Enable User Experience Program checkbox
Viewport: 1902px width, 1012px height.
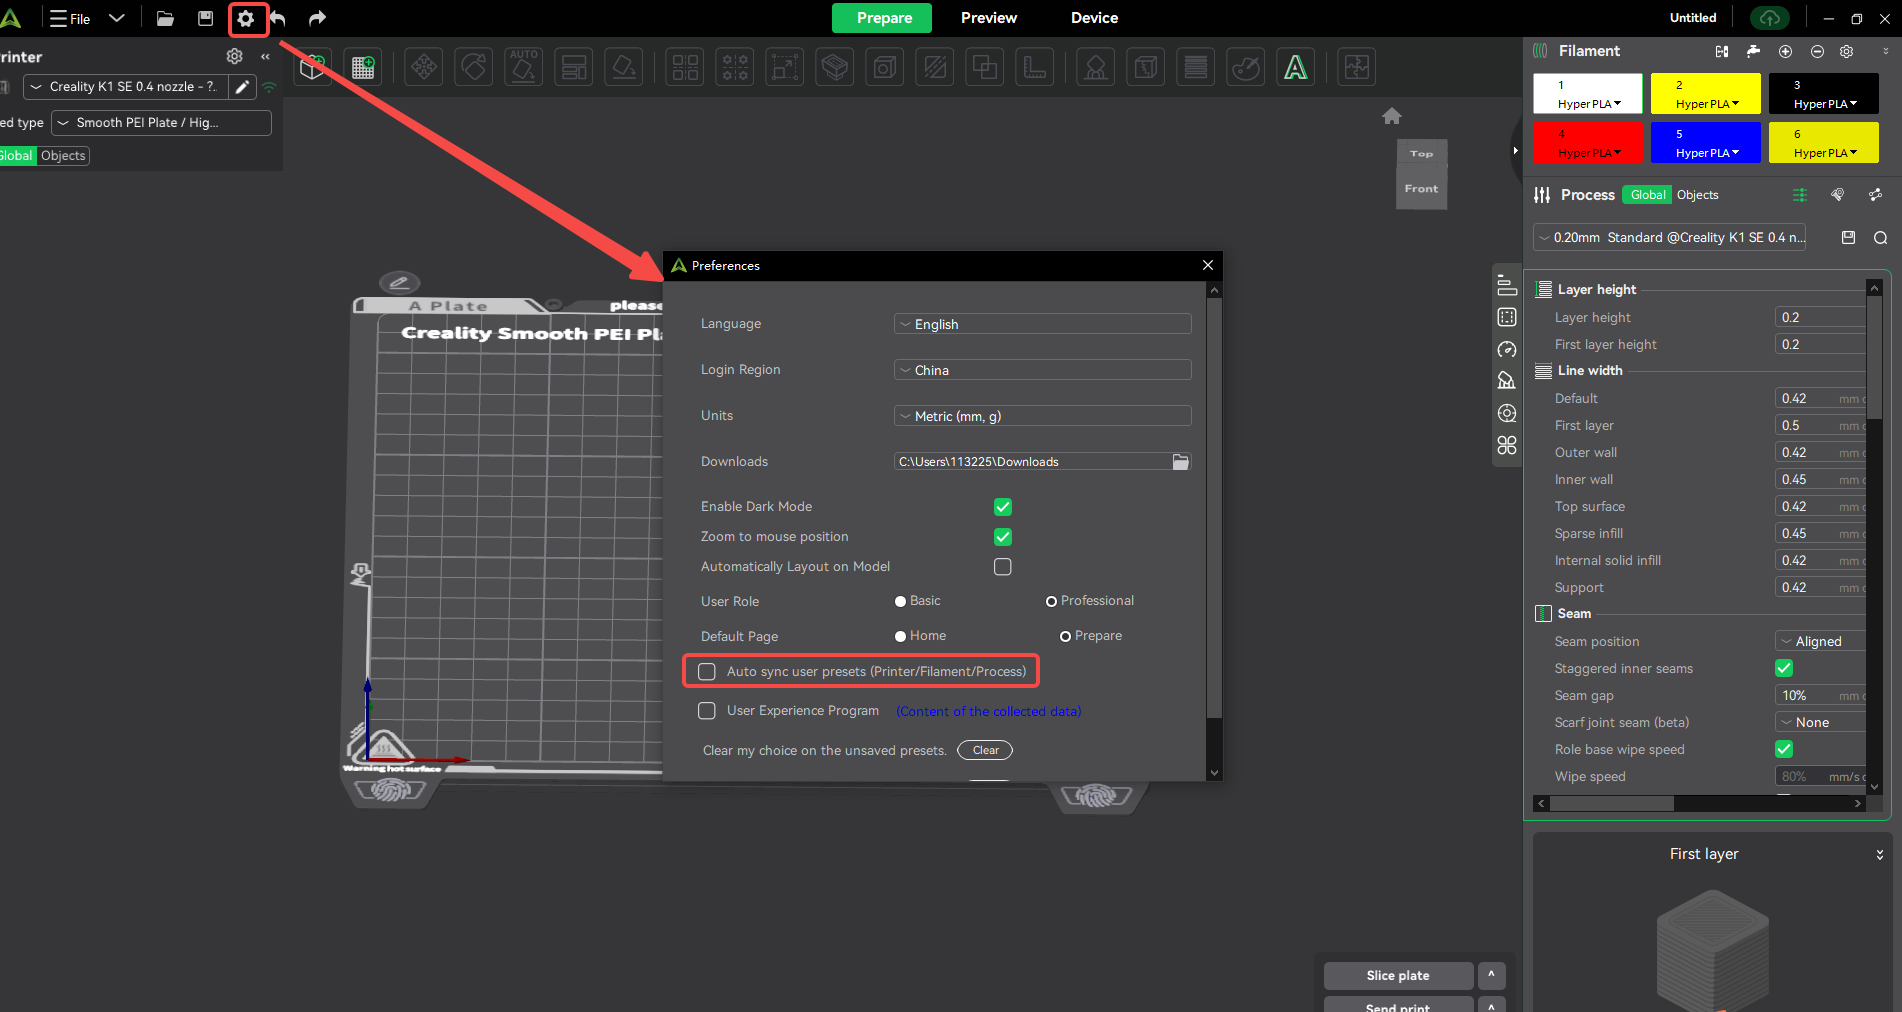coord(707,710)
